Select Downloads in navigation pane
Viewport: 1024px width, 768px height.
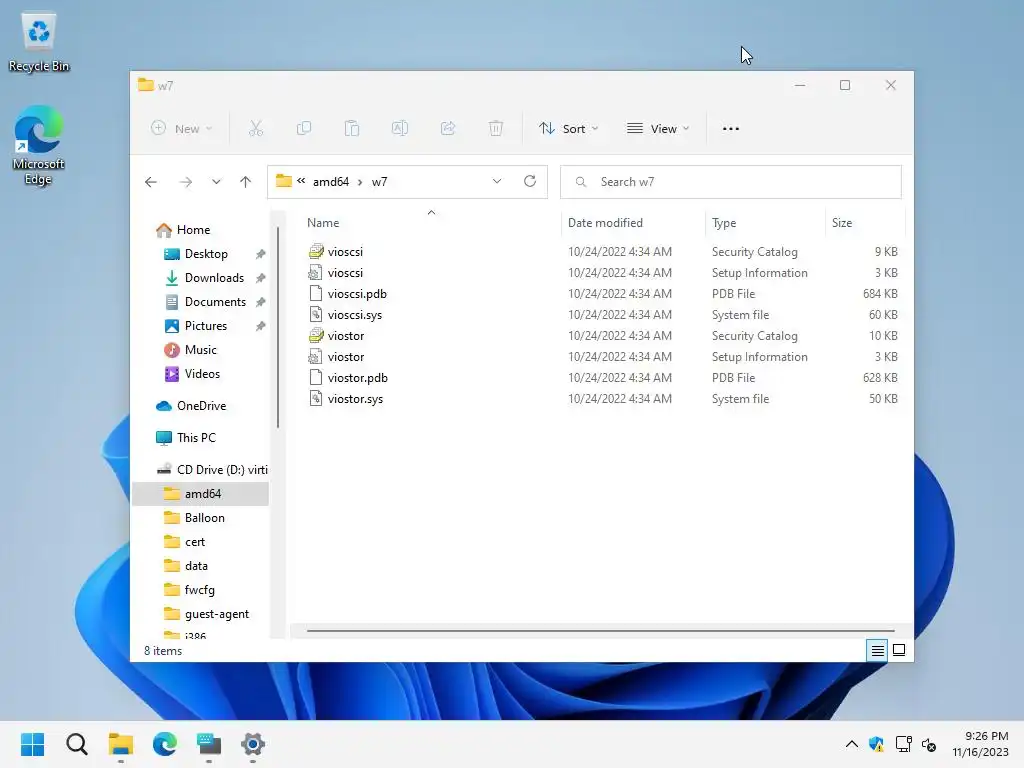[204, 278]
